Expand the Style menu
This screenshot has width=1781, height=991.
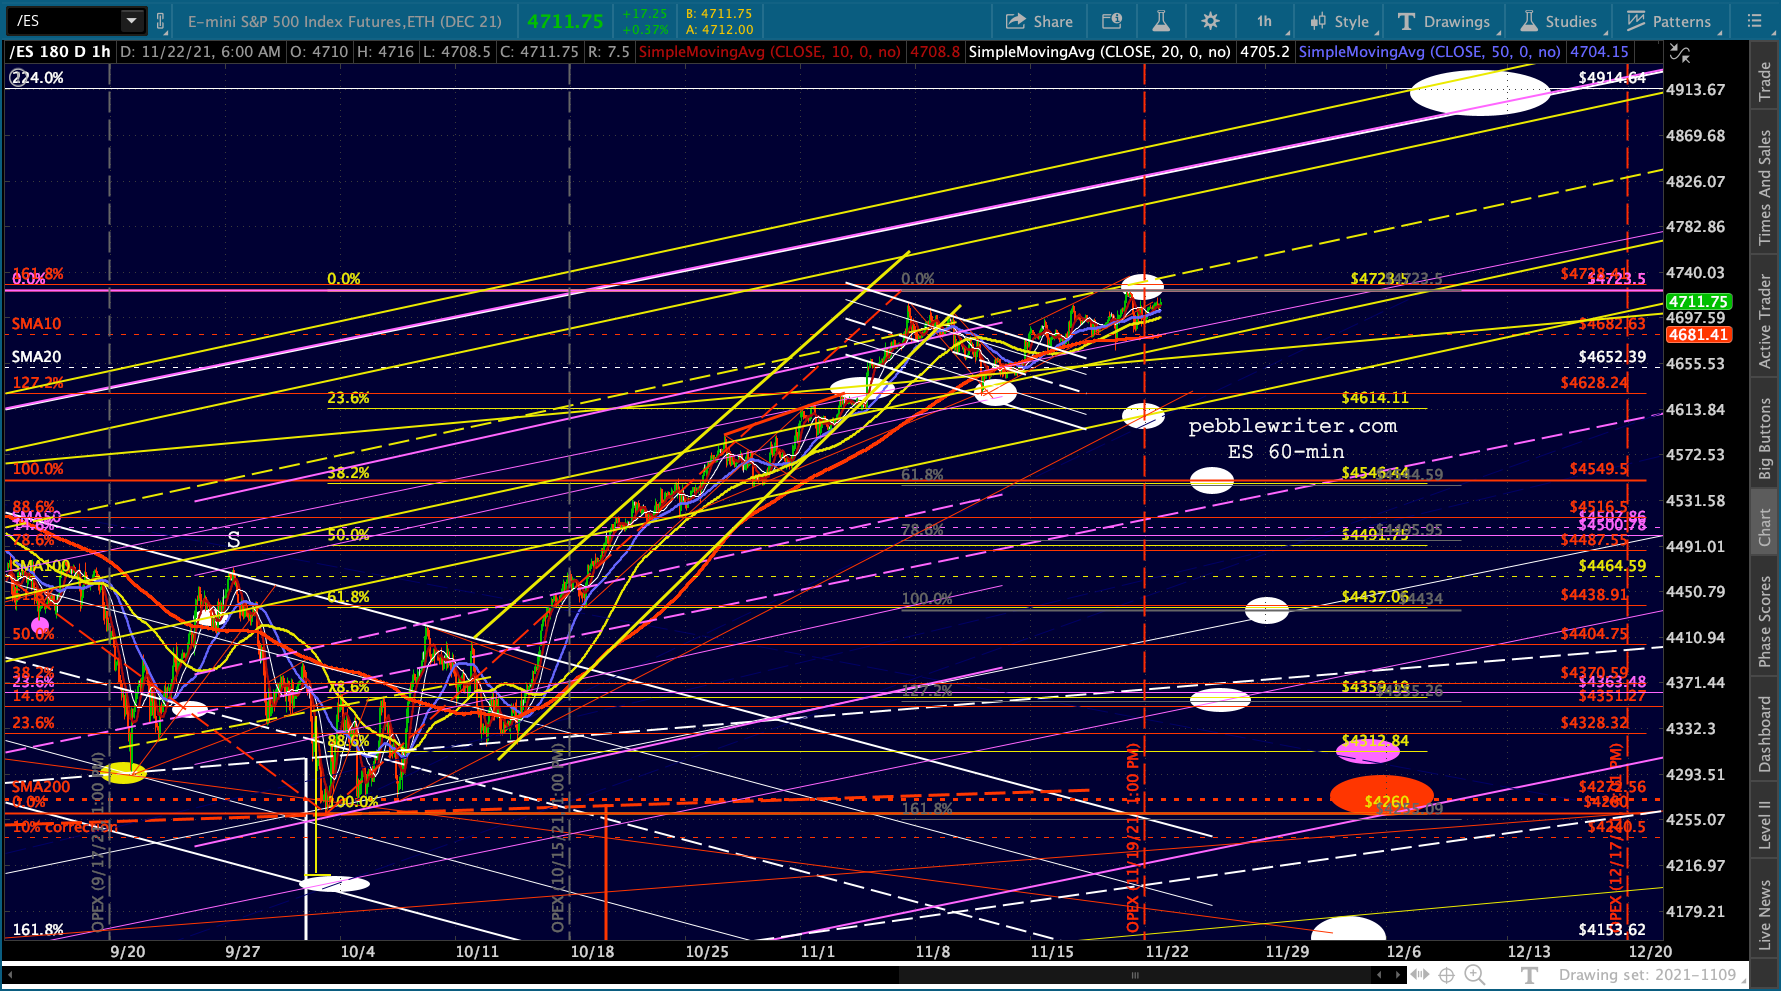coord(1339,21)
